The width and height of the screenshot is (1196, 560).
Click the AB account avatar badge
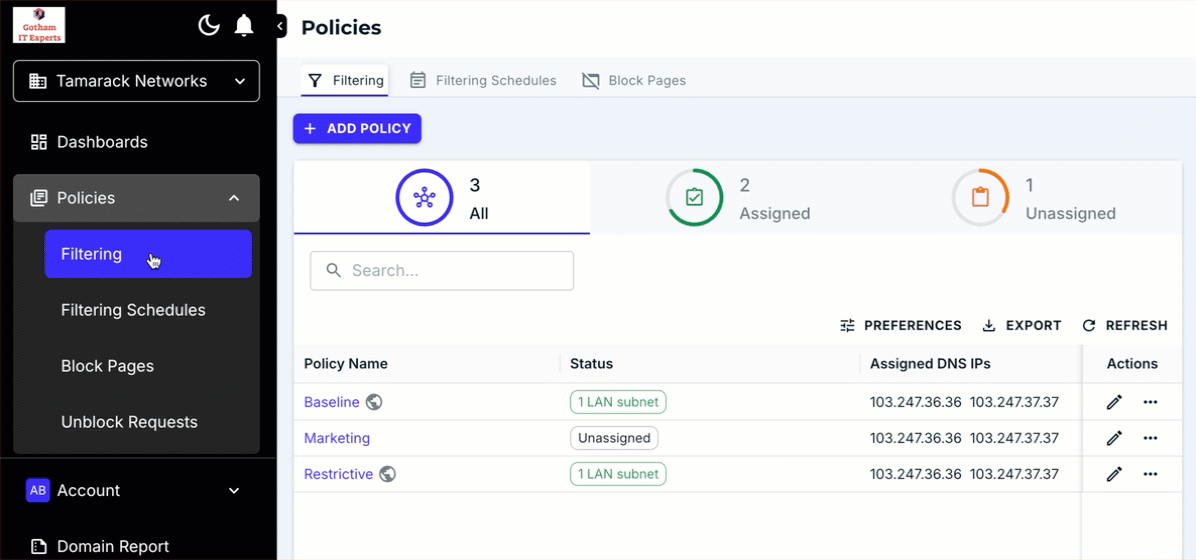pyautogui.click(x=37, y=491)
